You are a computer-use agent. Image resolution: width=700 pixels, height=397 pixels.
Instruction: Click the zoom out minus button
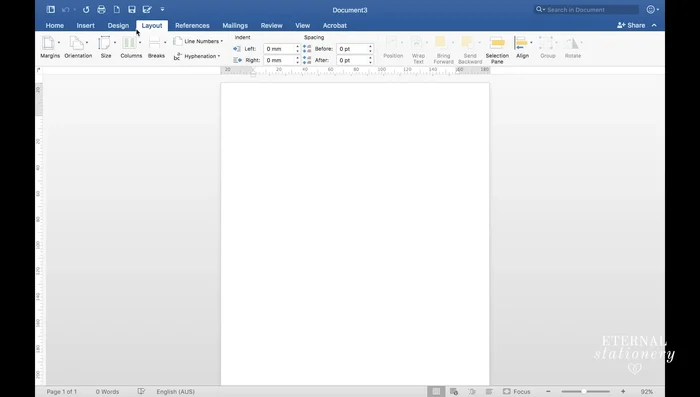548,392
